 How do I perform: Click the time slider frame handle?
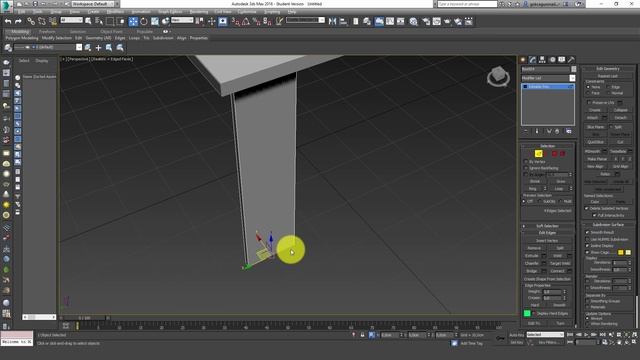point(84,318)
